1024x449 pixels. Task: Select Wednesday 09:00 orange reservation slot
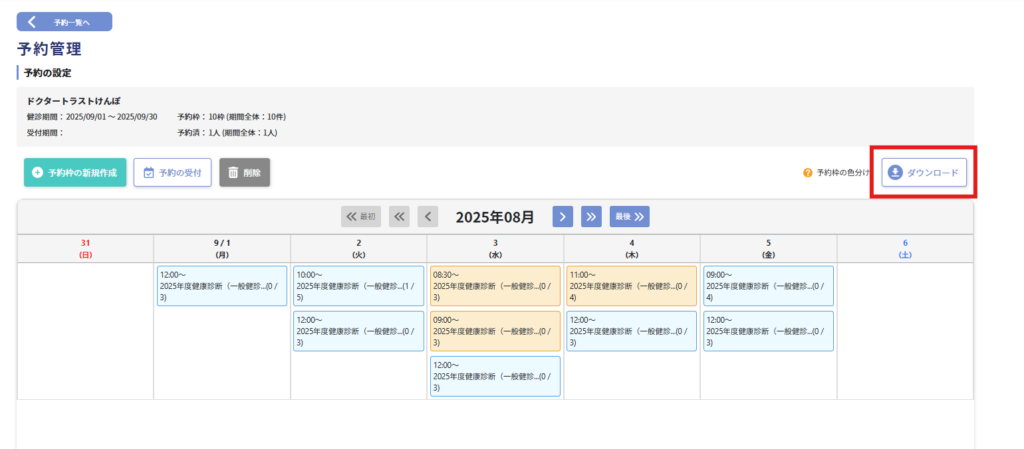[495, 331]
